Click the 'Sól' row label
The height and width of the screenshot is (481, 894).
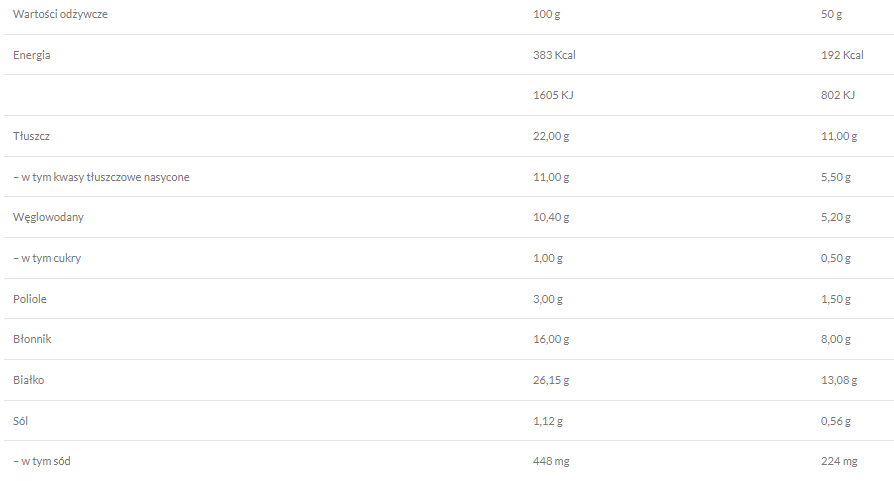click(22, 421)
